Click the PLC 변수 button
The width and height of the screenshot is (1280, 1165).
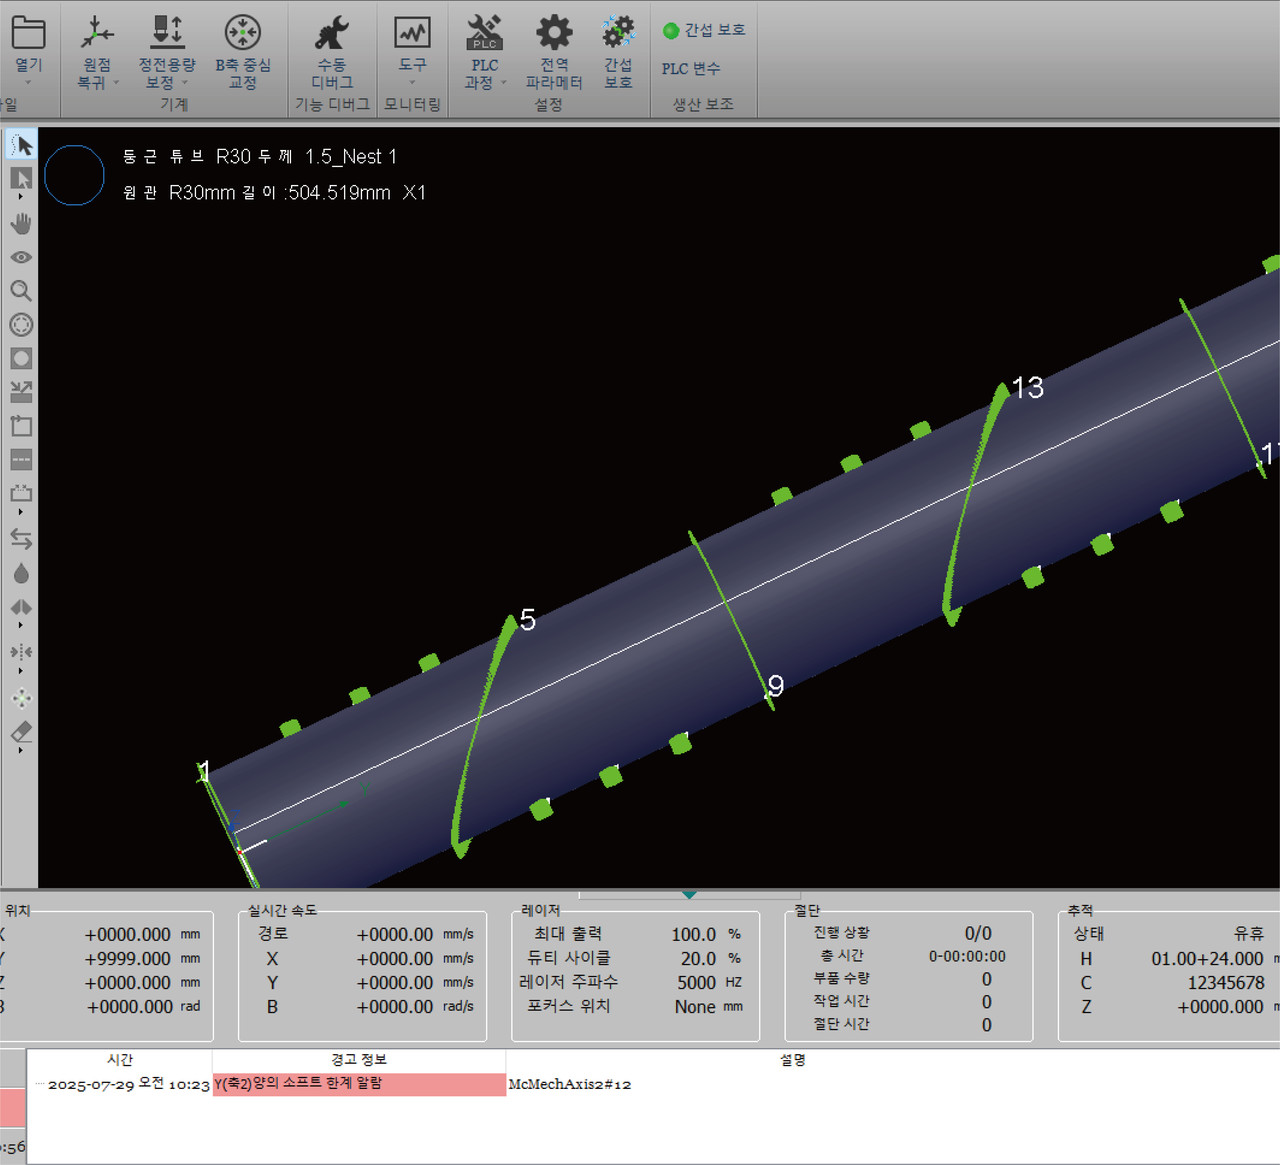point(690,69)
